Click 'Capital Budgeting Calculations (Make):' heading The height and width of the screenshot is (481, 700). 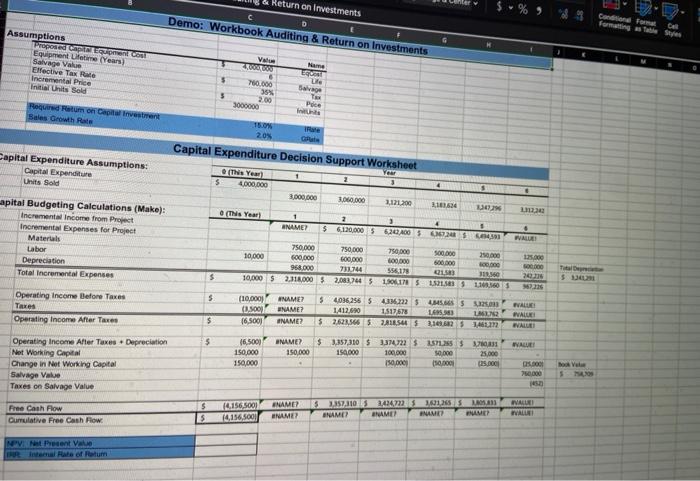point(82,206)
